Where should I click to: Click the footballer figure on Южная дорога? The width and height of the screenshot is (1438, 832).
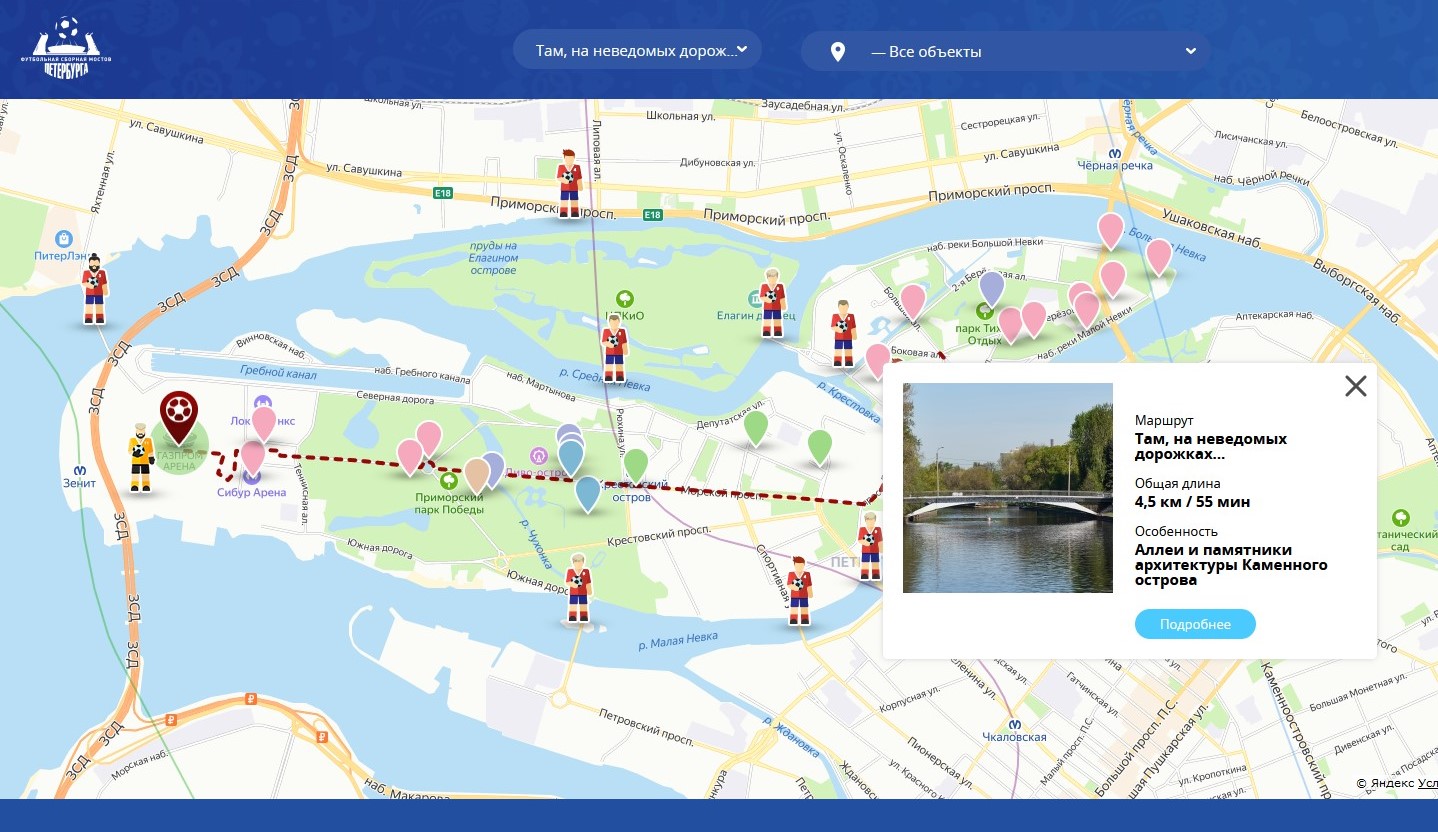578,587
